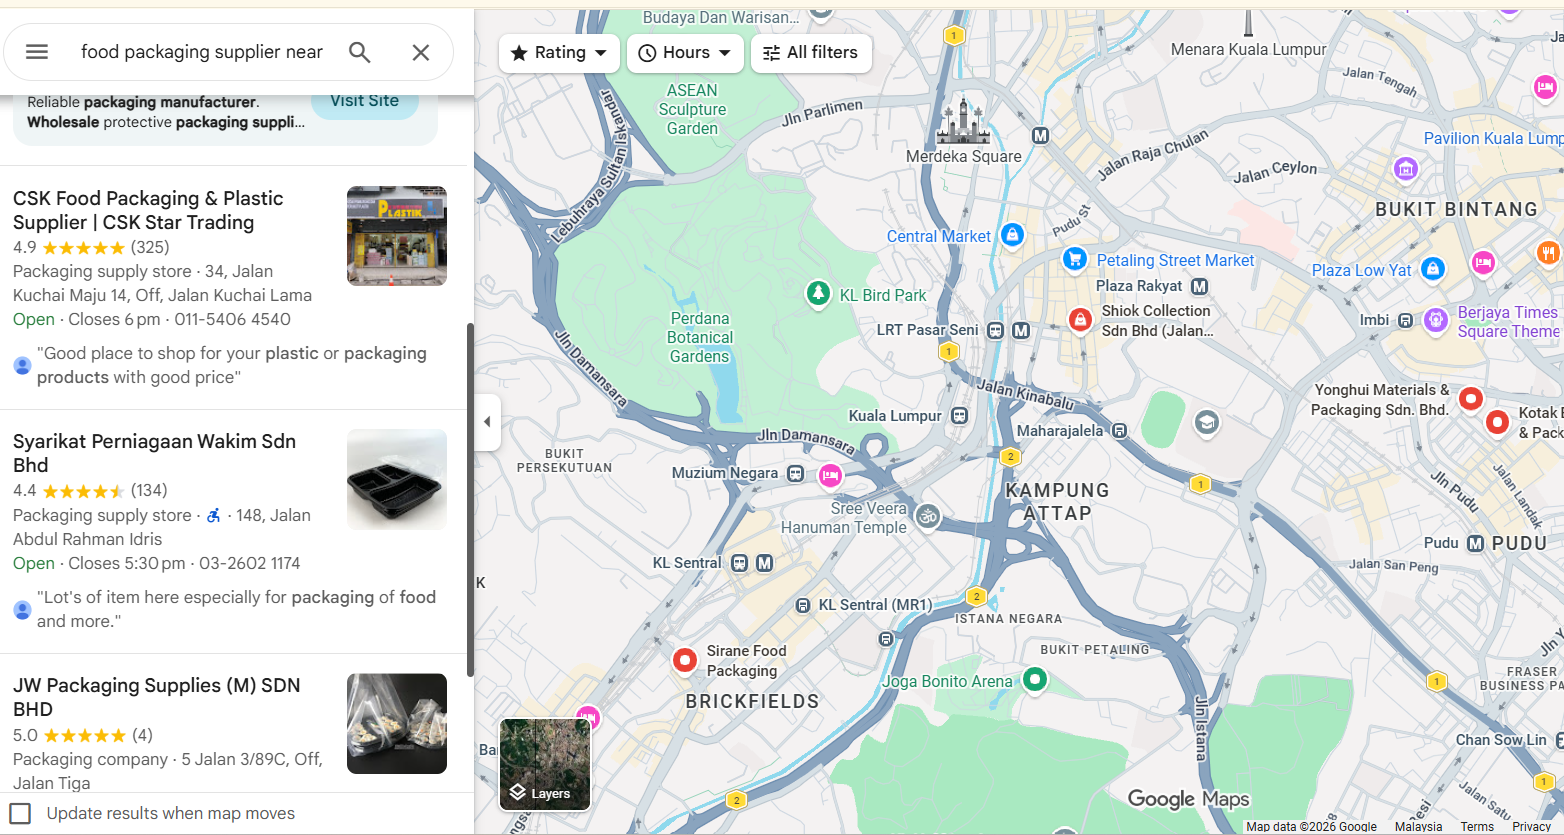The width and height of the screenshot is (1564, 835).
Task: Click KL Bird Park green pin
Action: (x=818, y=294)
